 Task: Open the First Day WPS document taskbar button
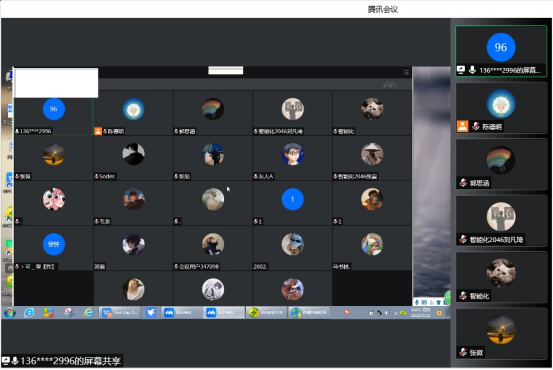tap(120, 313)
